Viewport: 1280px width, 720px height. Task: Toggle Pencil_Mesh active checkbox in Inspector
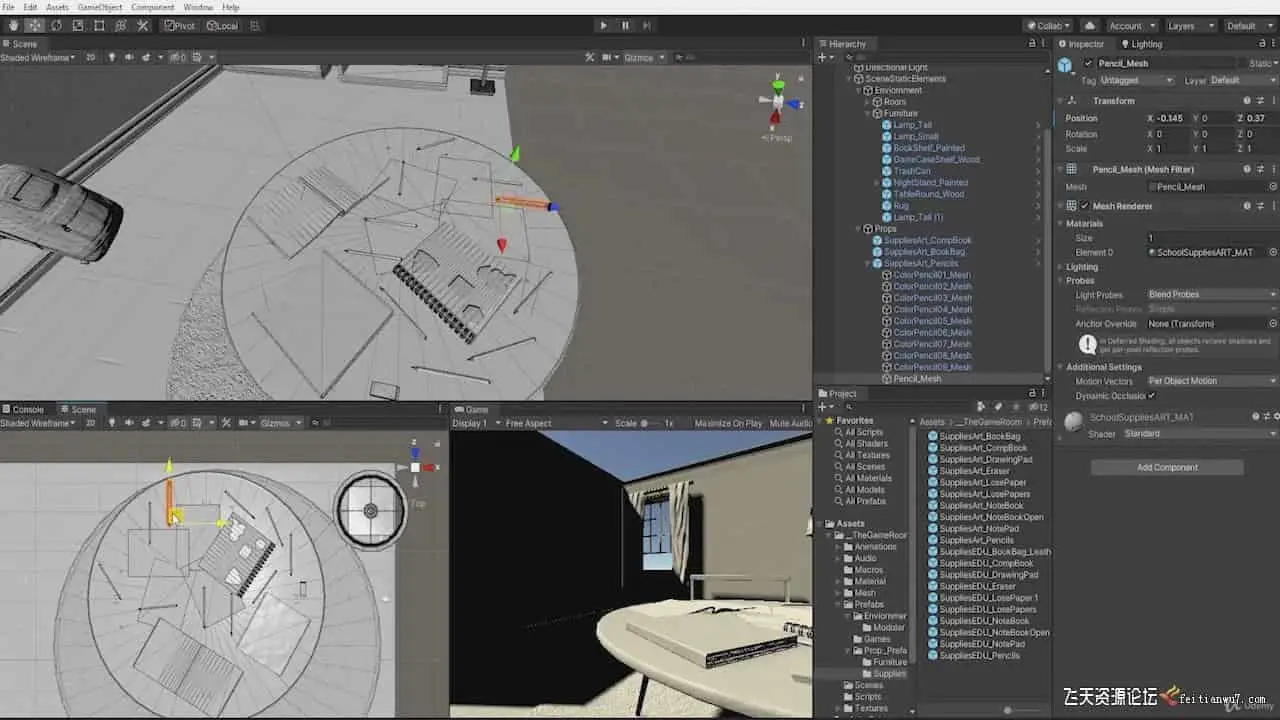(1088, 64)
